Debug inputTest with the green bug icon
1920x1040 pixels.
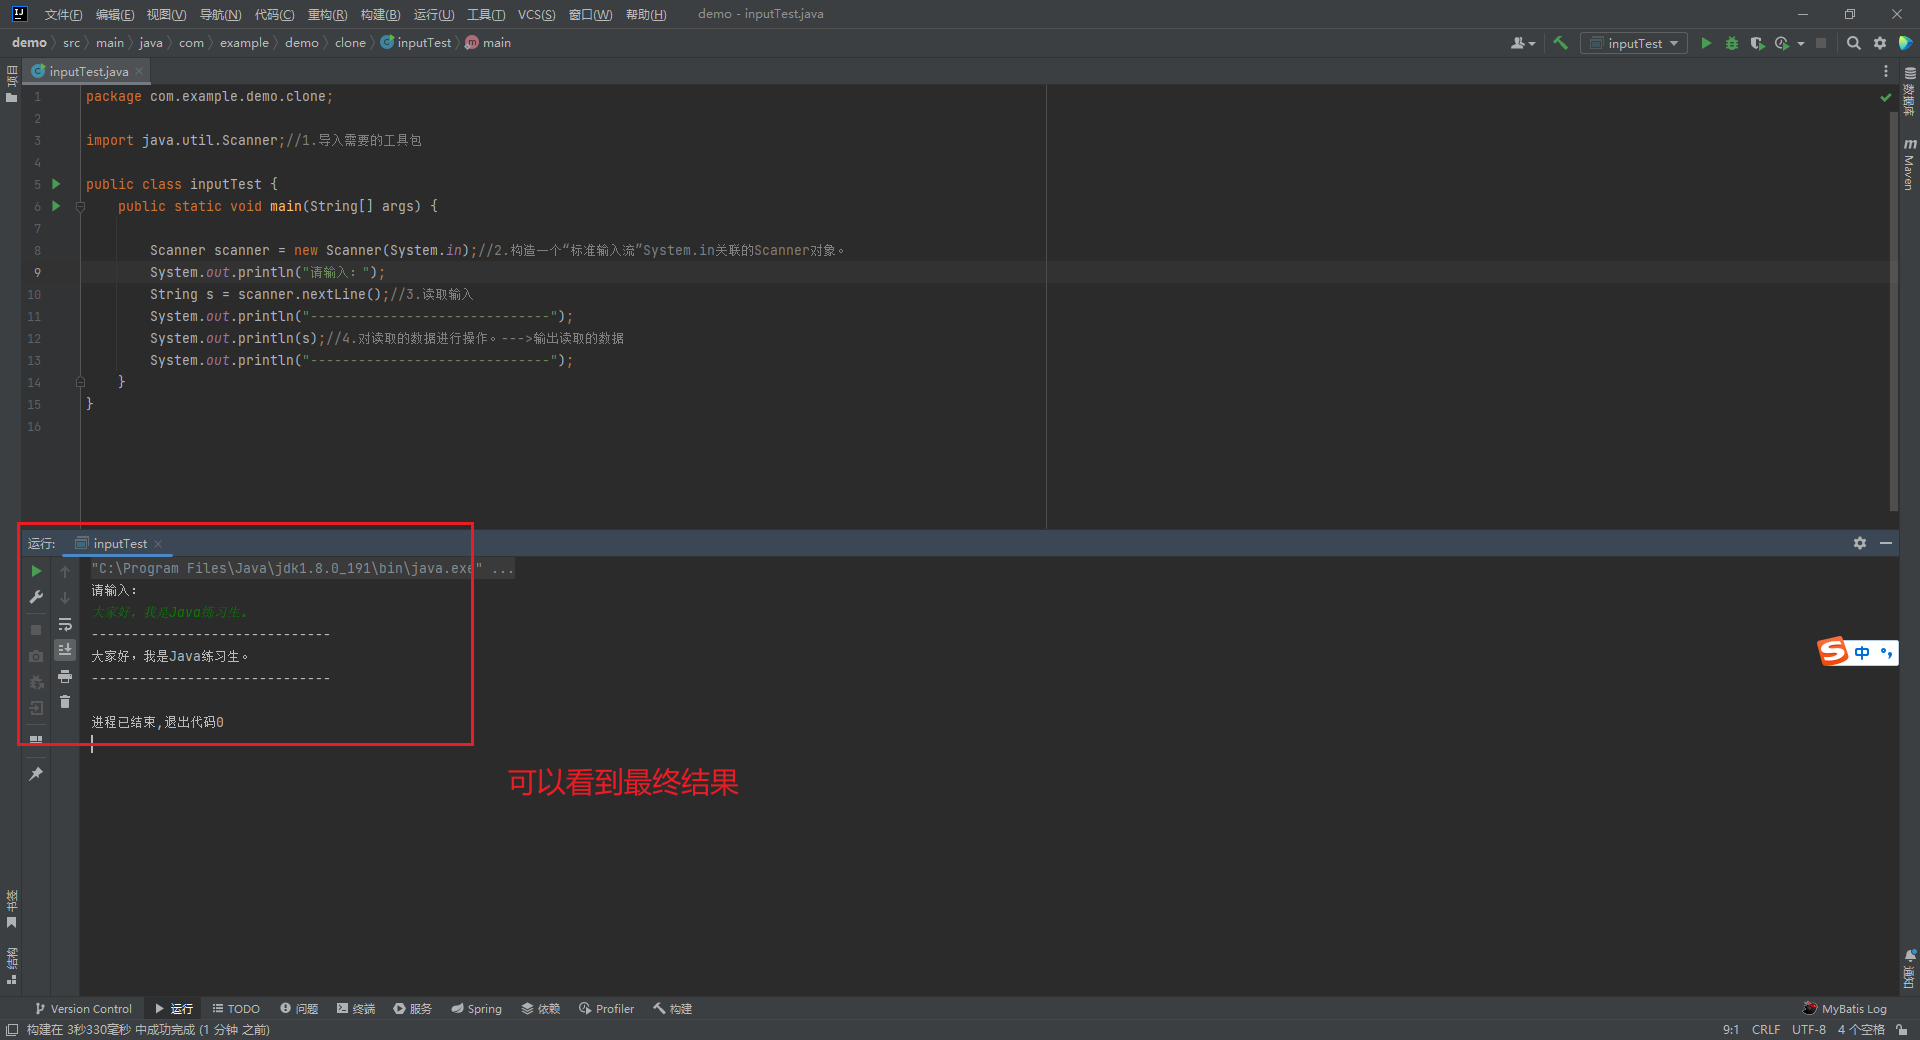tap(1731, 43)
